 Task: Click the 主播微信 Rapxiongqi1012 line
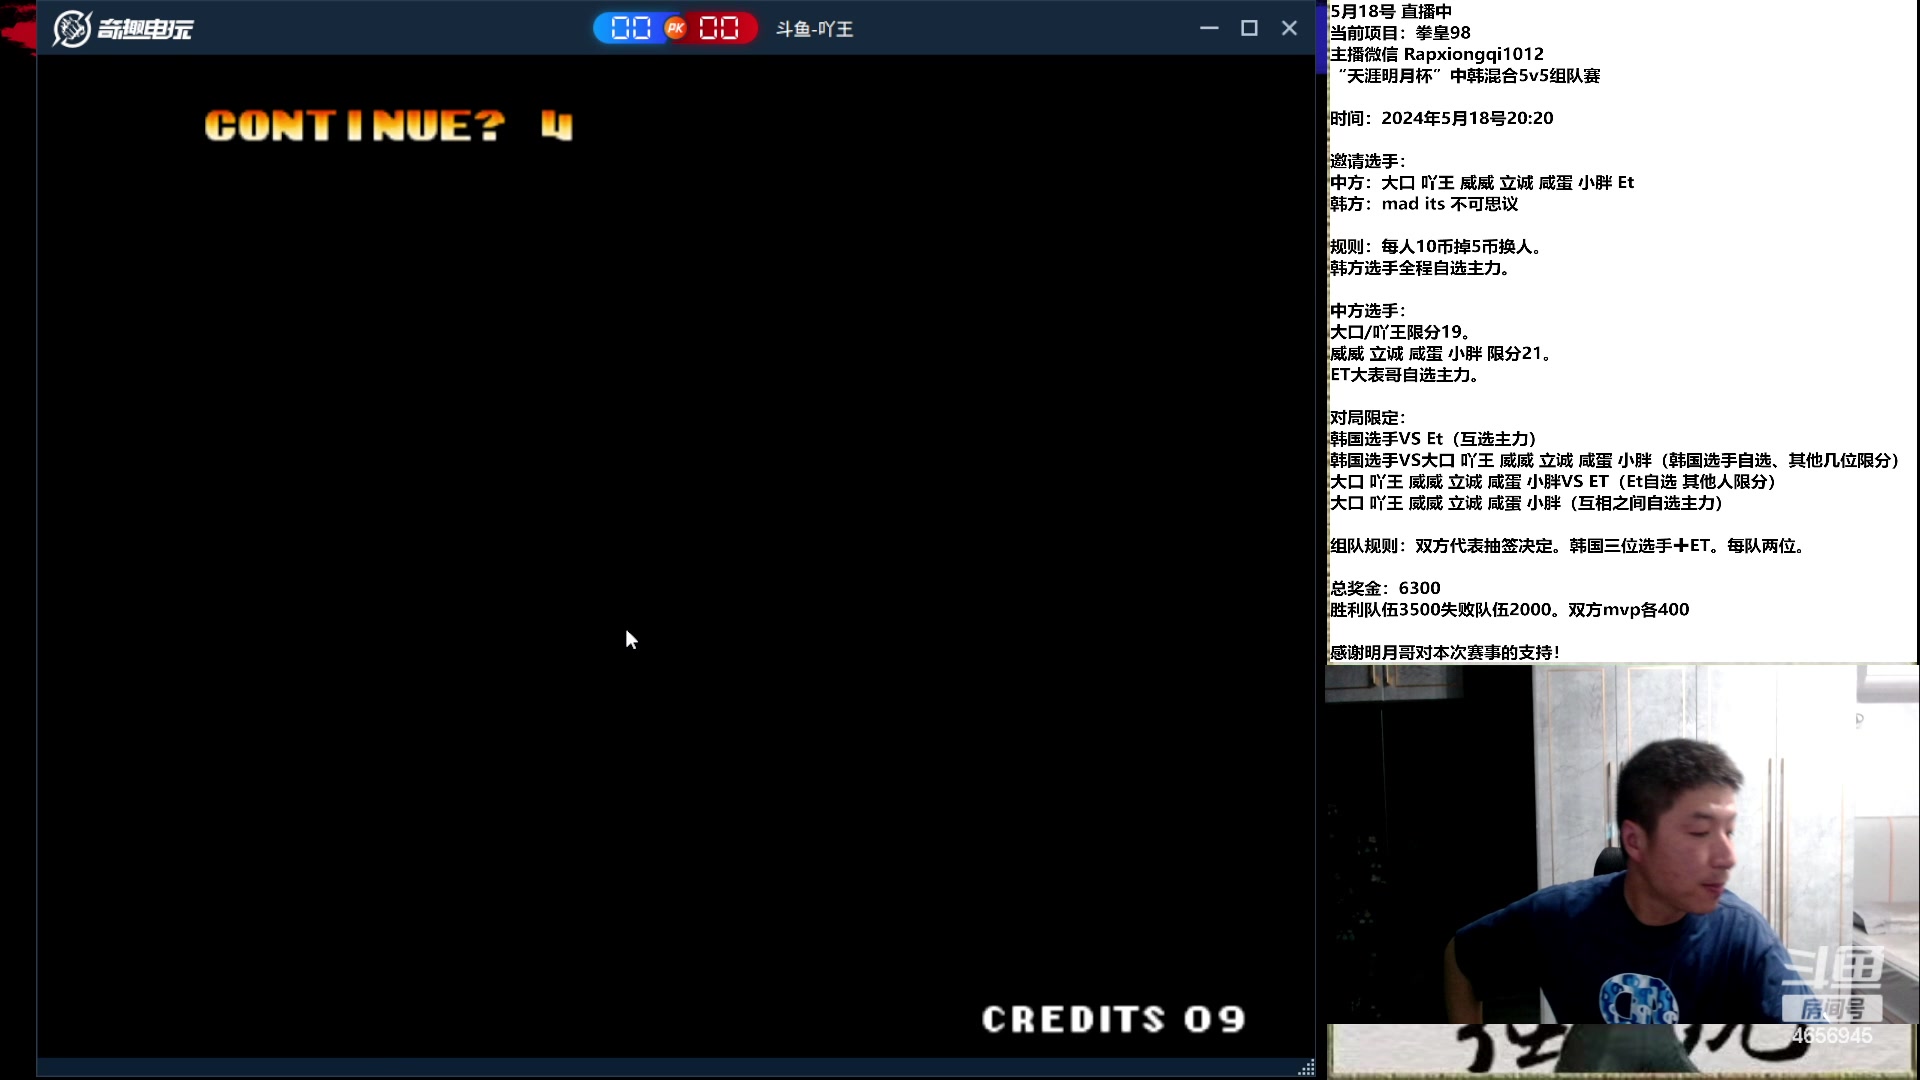tap(1436, 54)
